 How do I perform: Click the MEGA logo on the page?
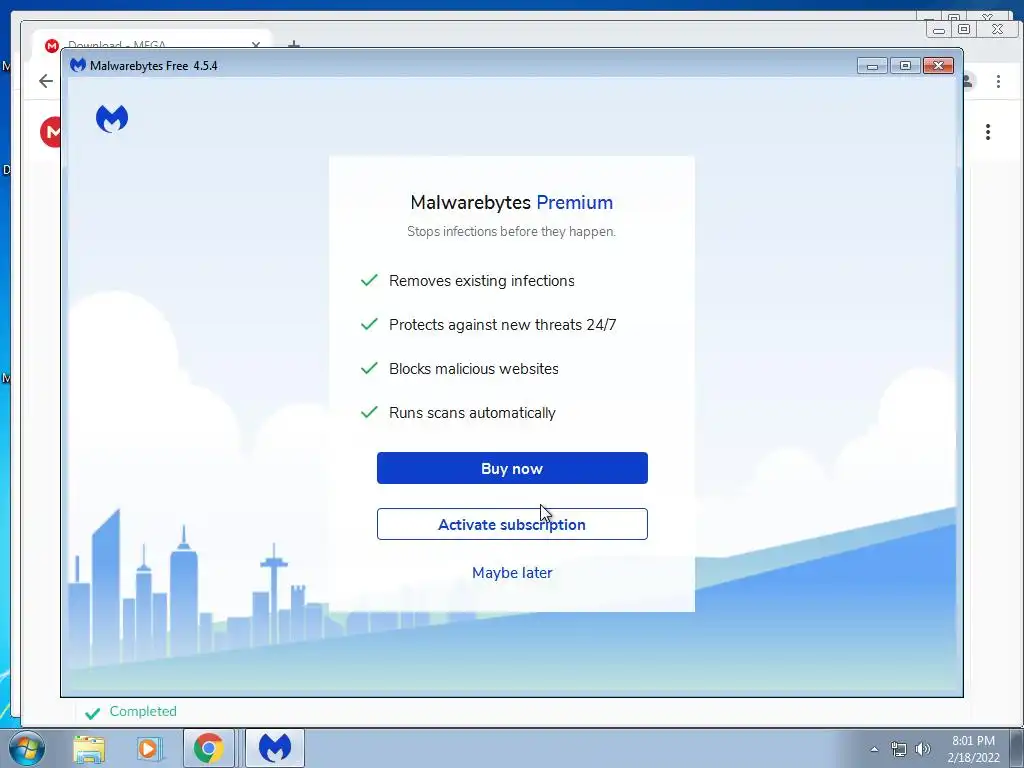[x=51, y=132]
